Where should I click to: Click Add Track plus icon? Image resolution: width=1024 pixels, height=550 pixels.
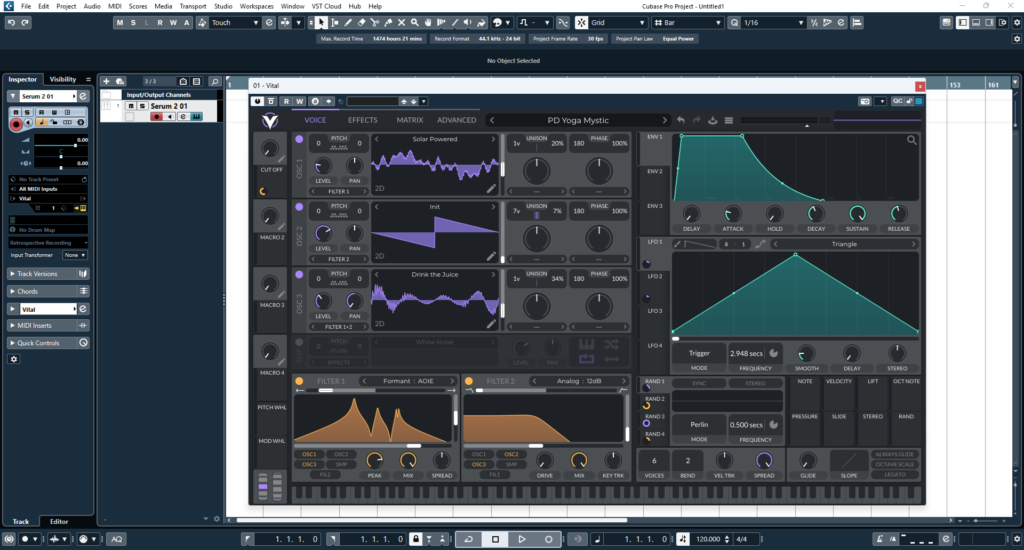click(x=106, y=81)
